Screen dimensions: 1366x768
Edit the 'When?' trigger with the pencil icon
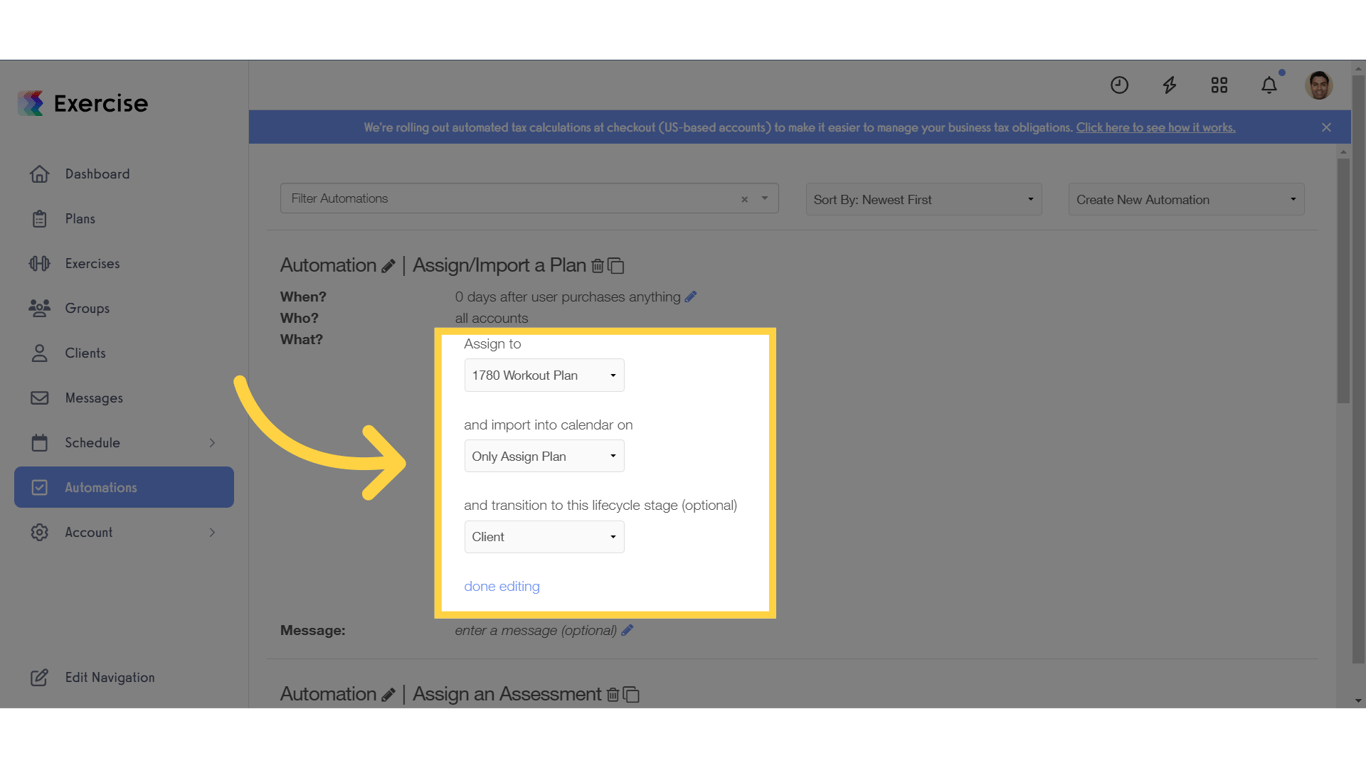click(x=691, y=296)
